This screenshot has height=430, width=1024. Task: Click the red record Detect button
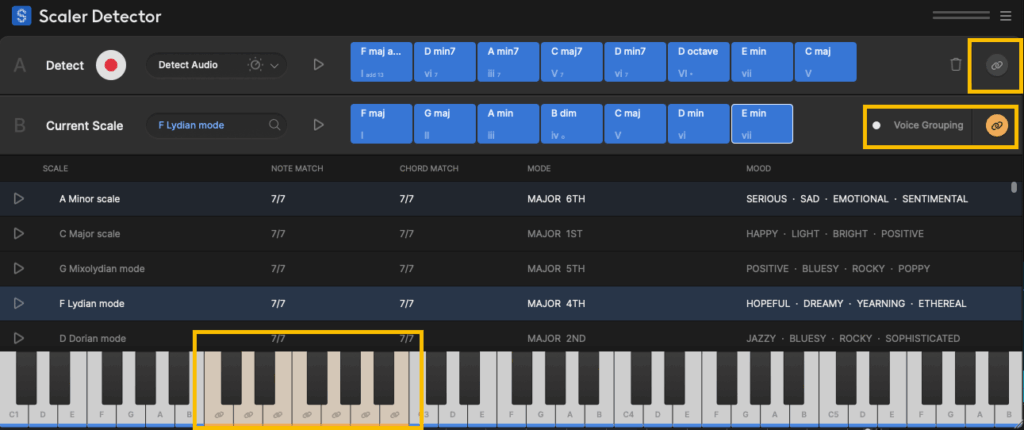point(112,65)
